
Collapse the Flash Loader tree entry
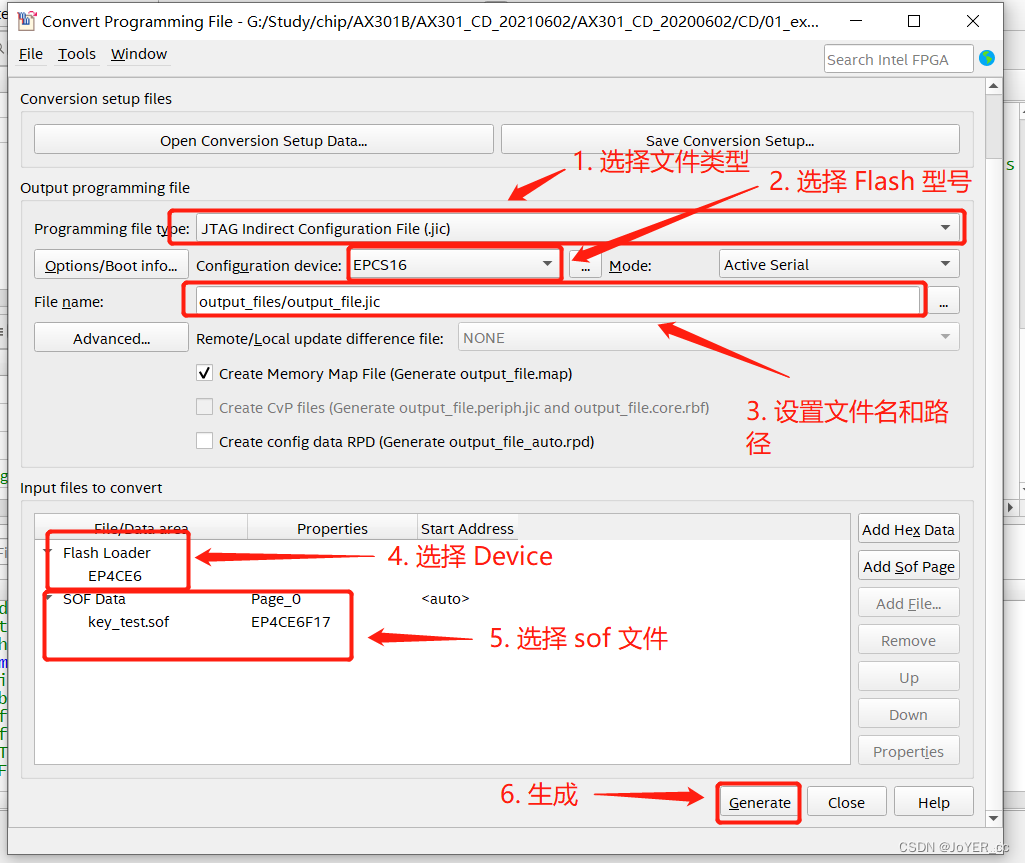click(x=47, y=552)
